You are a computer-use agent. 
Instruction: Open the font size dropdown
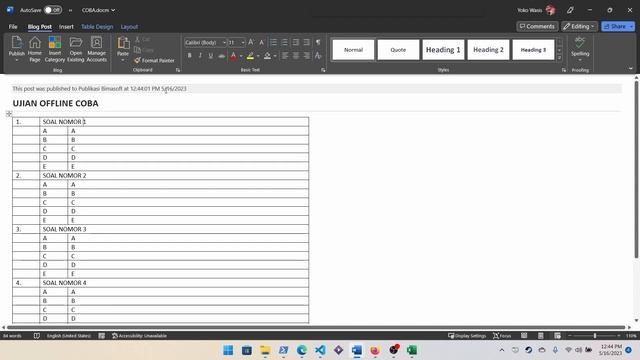(243, 42)
